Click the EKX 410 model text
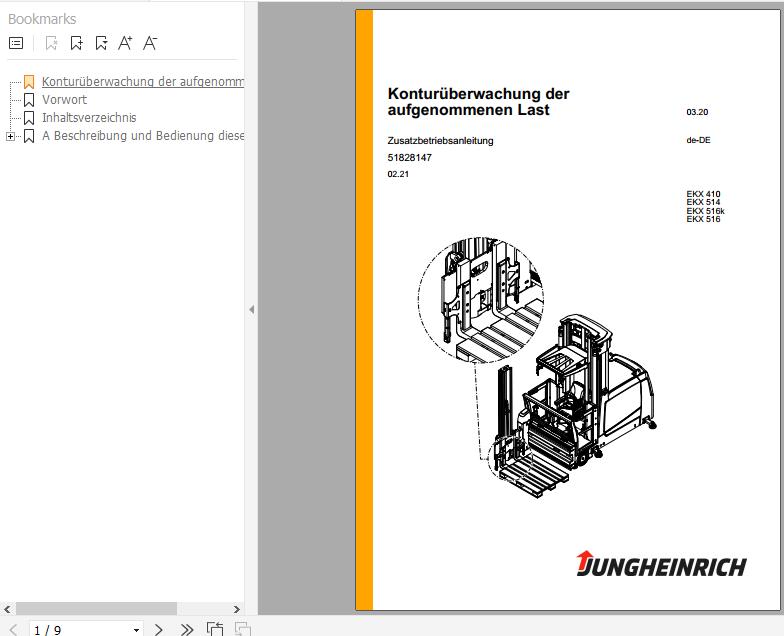784x636 pixels. (x=704, y=194)
